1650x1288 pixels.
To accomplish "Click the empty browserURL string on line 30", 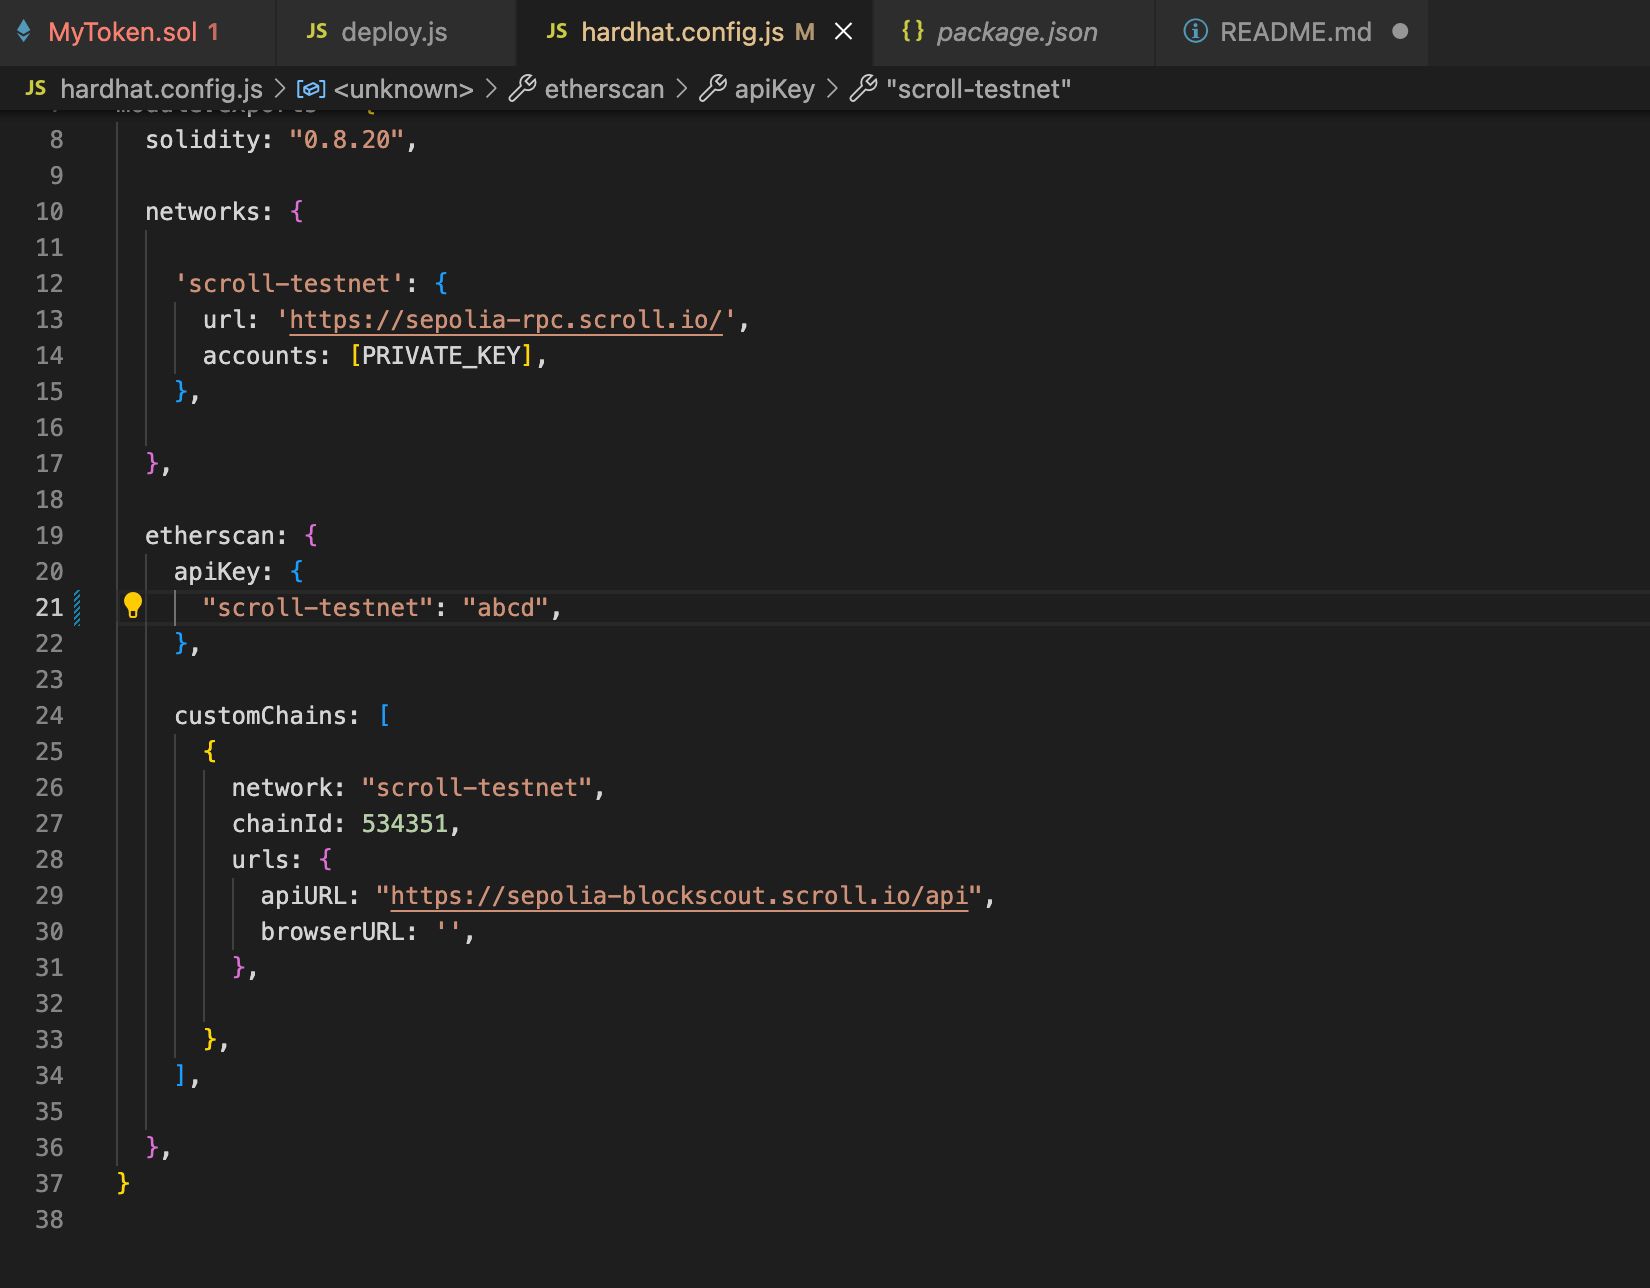I will pos(448,932).
